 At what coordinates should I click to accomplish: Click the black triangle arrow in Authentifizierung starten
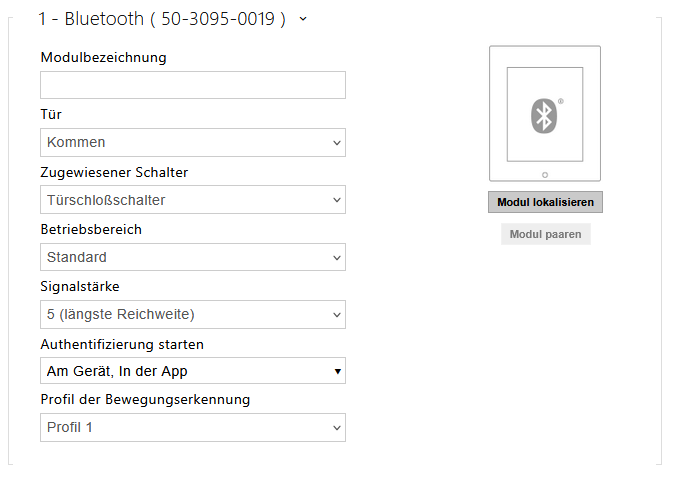coord(337,372)
